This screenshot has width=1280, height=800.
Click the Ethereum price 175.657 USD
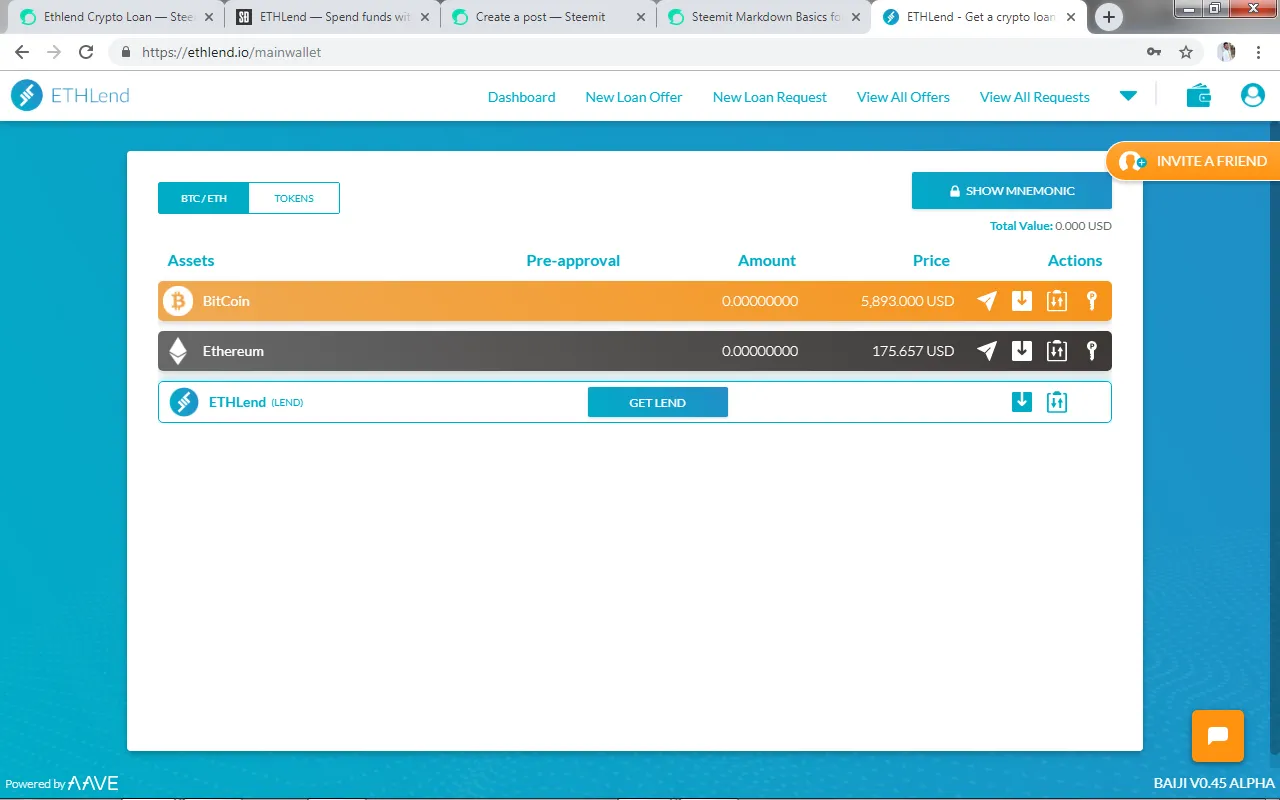point(913,351)
